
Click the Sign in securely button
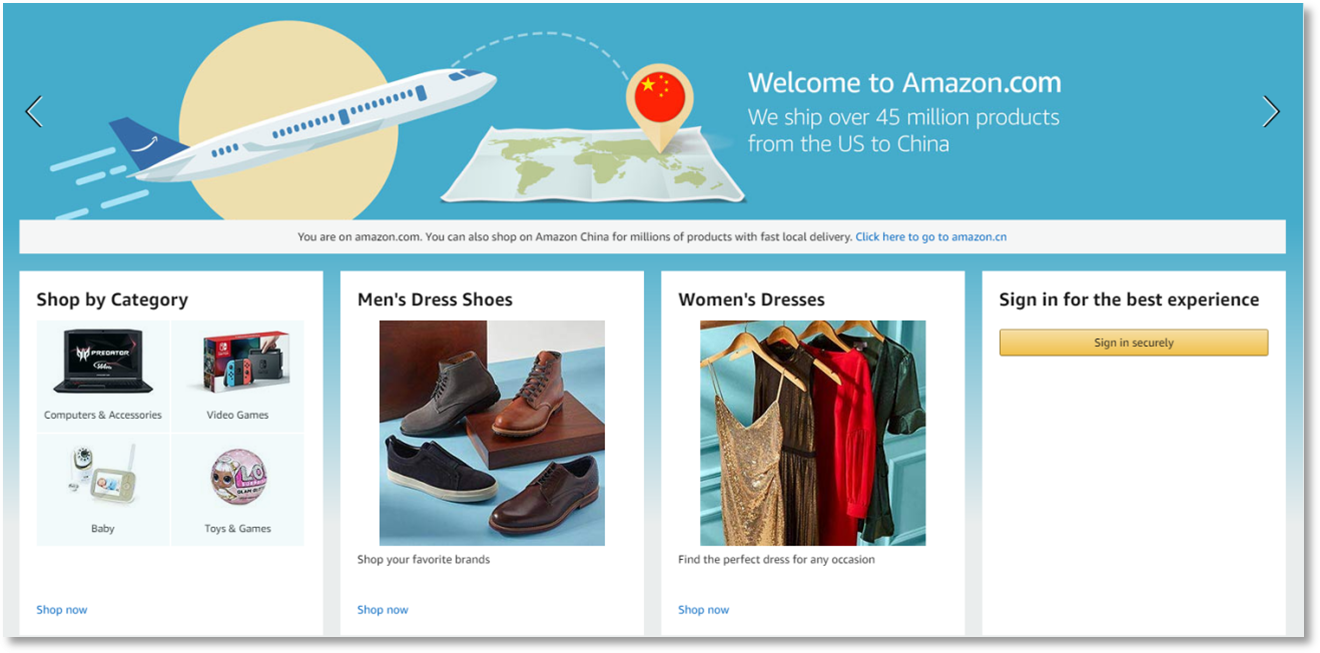click(x=1133, y=343)
